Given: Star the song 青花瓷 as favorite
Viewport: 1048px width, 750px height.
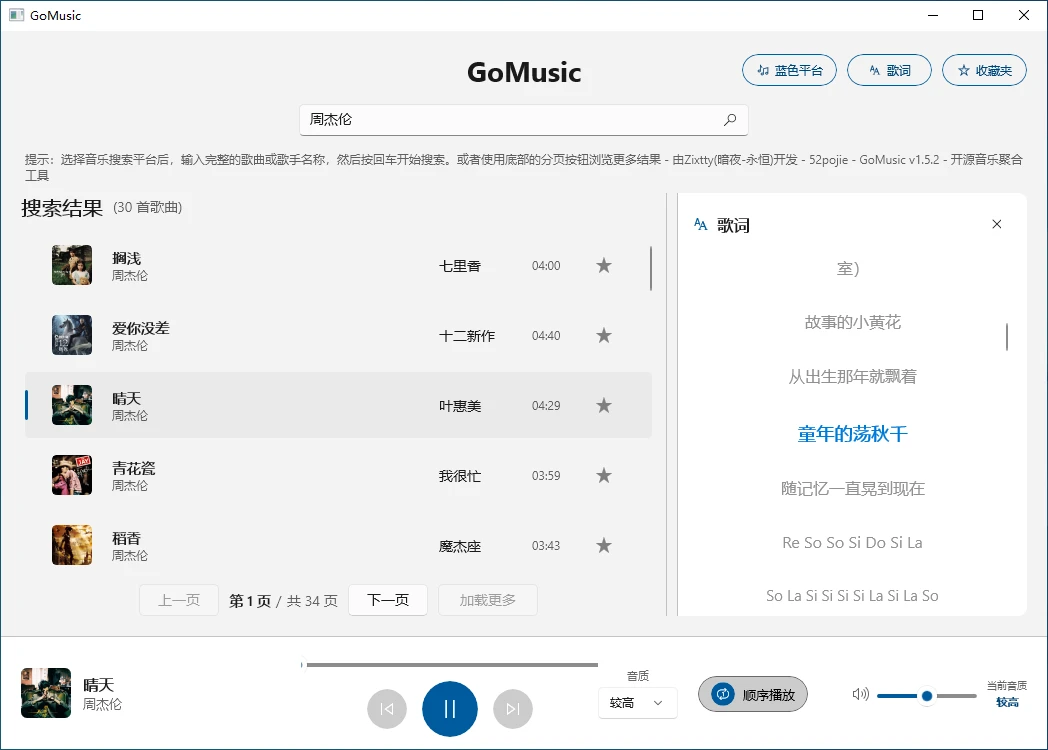Looking at the screenshot, I should (x=604, y=476).
